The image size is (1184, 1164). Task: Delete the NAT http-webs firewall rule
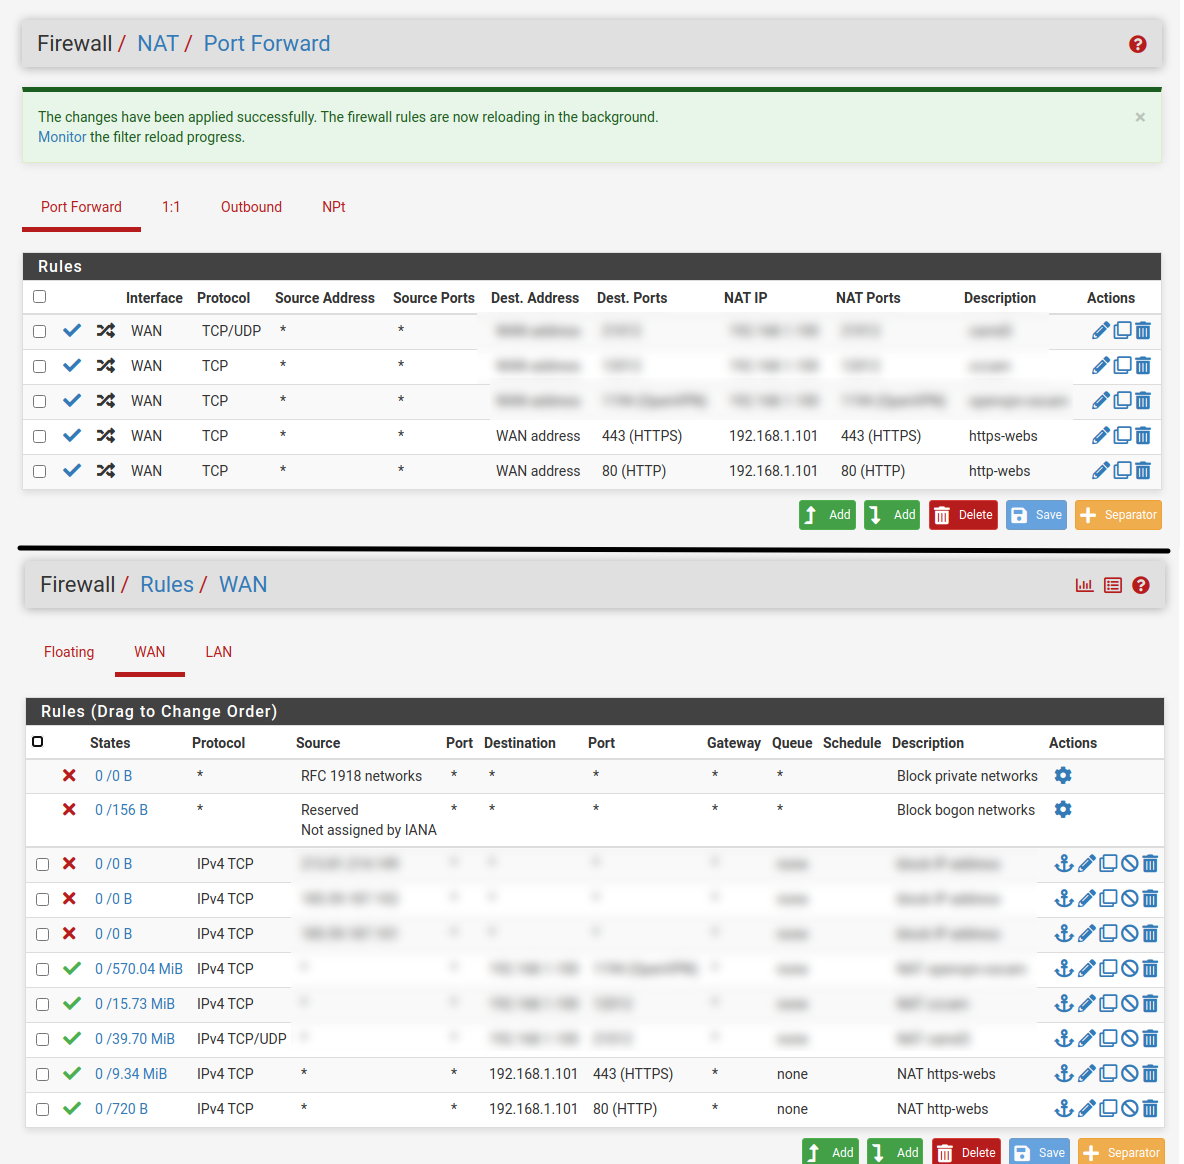coord(1150,1108)
